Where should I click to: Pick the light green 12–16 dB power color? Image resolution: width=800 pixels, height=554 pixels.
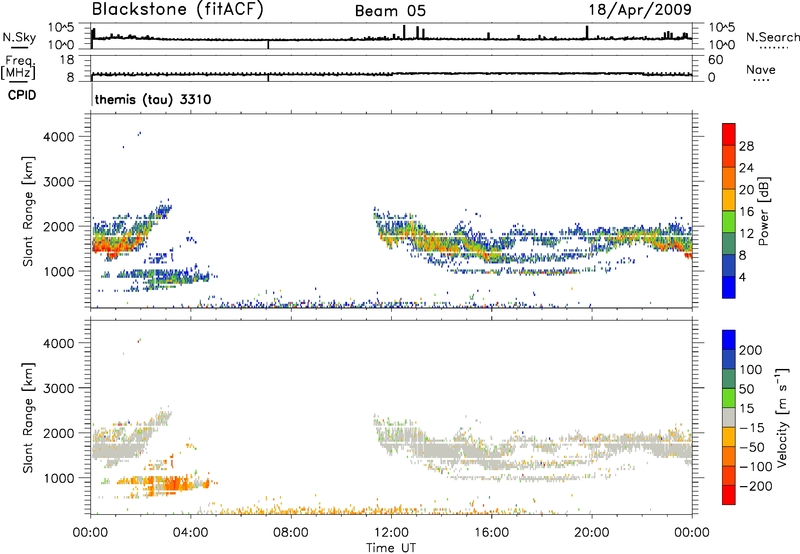pos(729,221)
